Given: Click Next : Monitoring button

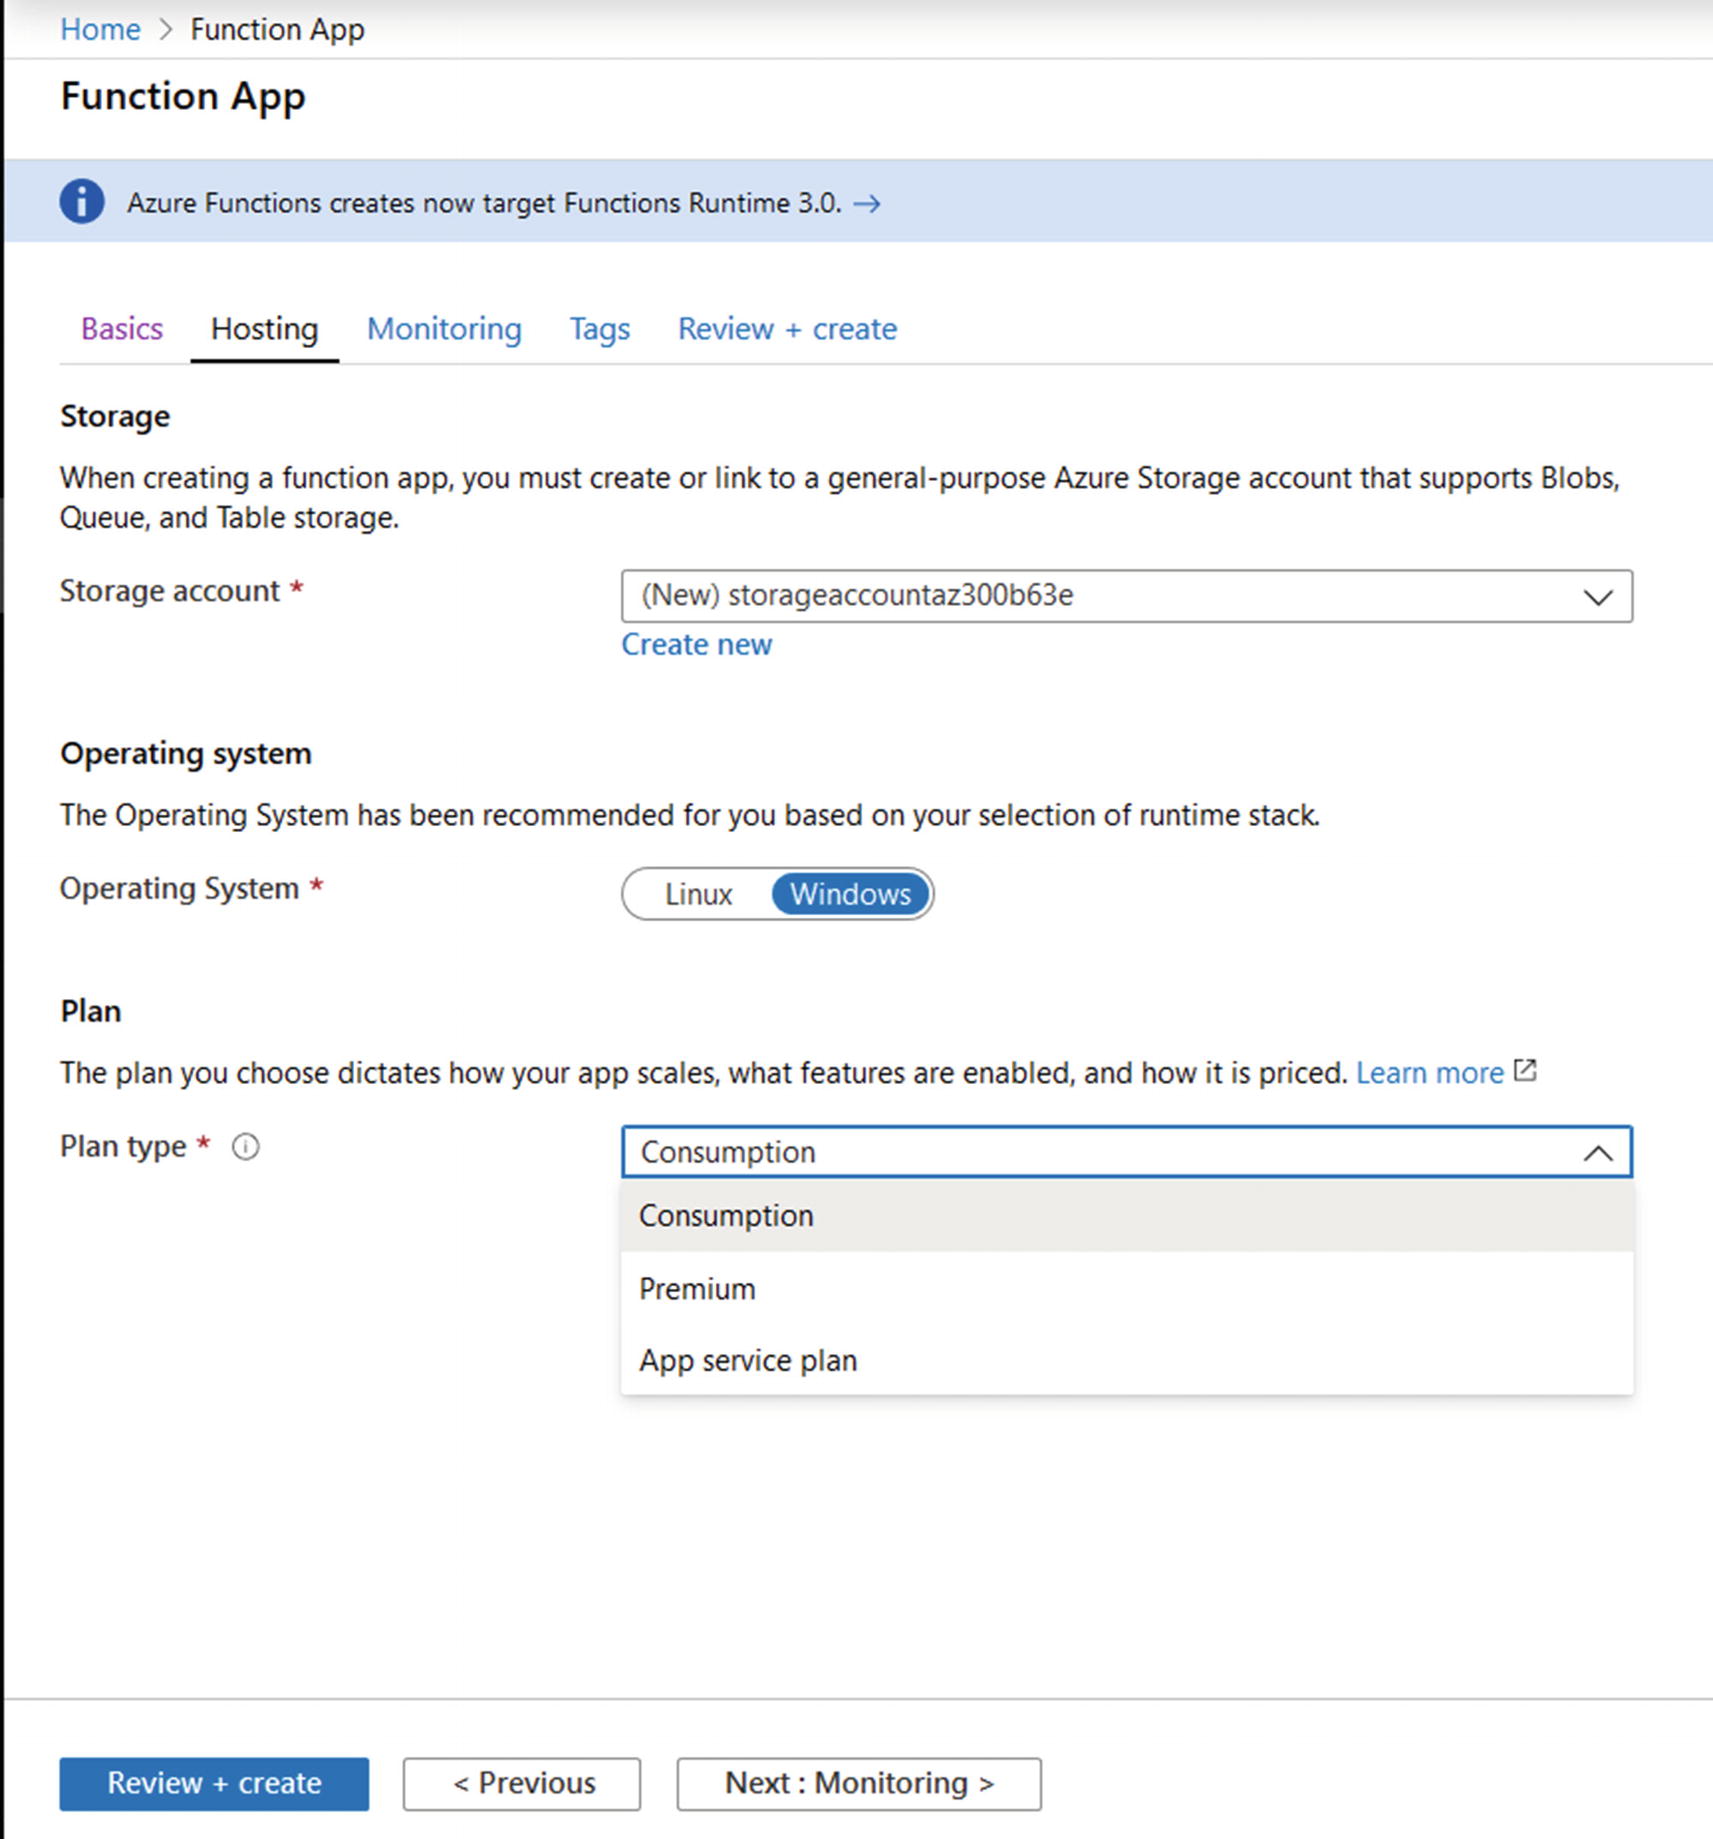Looking at the screenshot, I should pos(859,1783).
